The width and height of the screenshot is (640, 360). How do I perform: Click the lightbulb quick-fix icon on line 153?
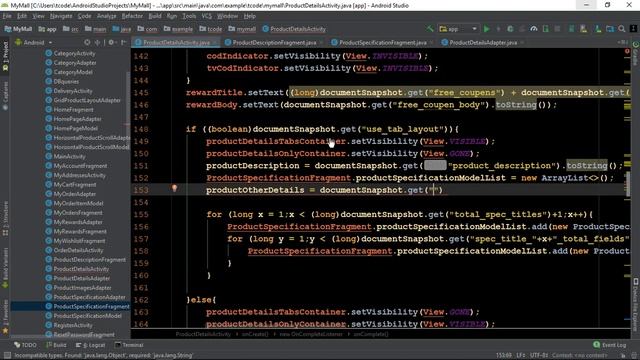[x=174, y=188]
